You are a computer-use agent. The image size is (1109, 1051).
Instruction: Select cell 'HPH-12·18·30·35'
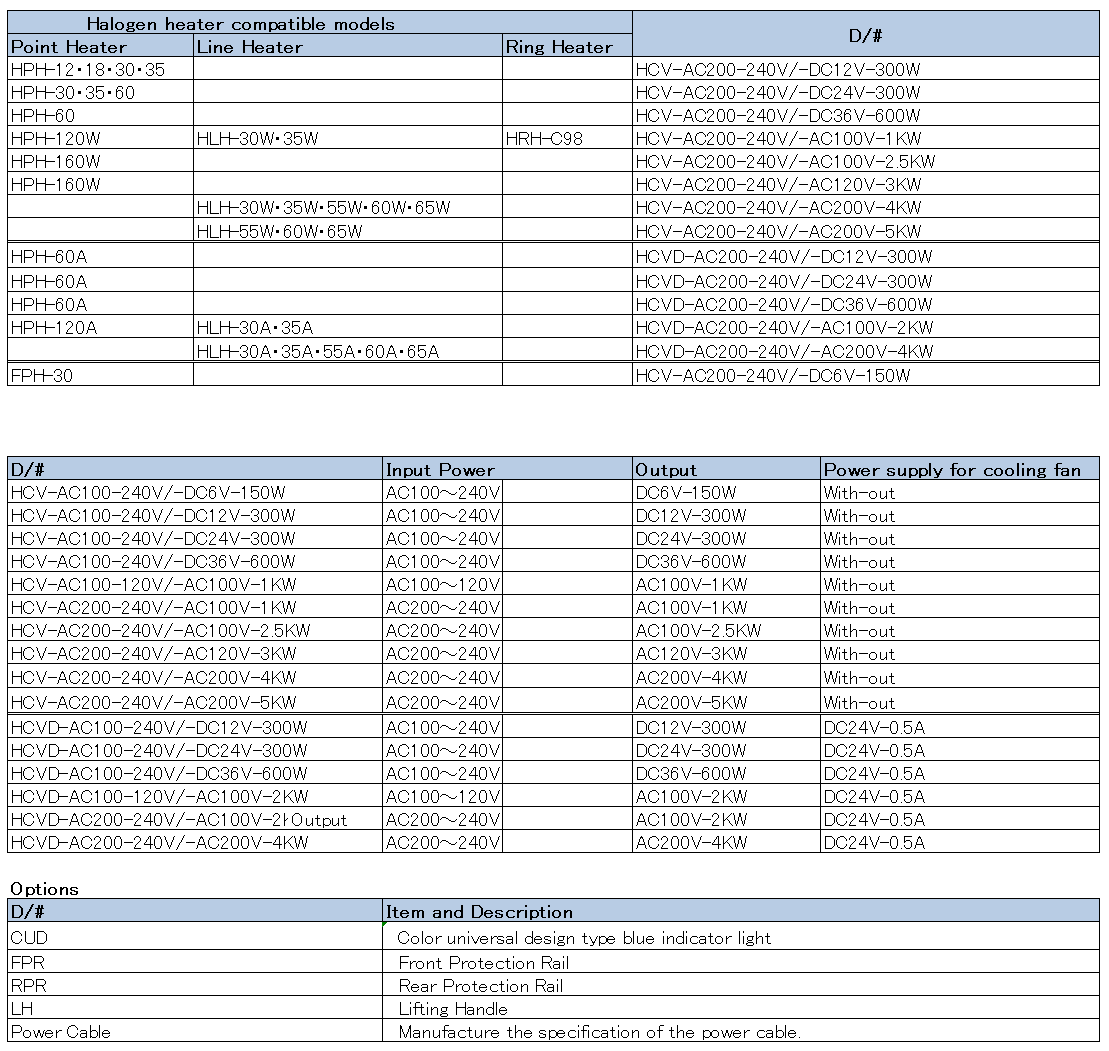(100, 69)
